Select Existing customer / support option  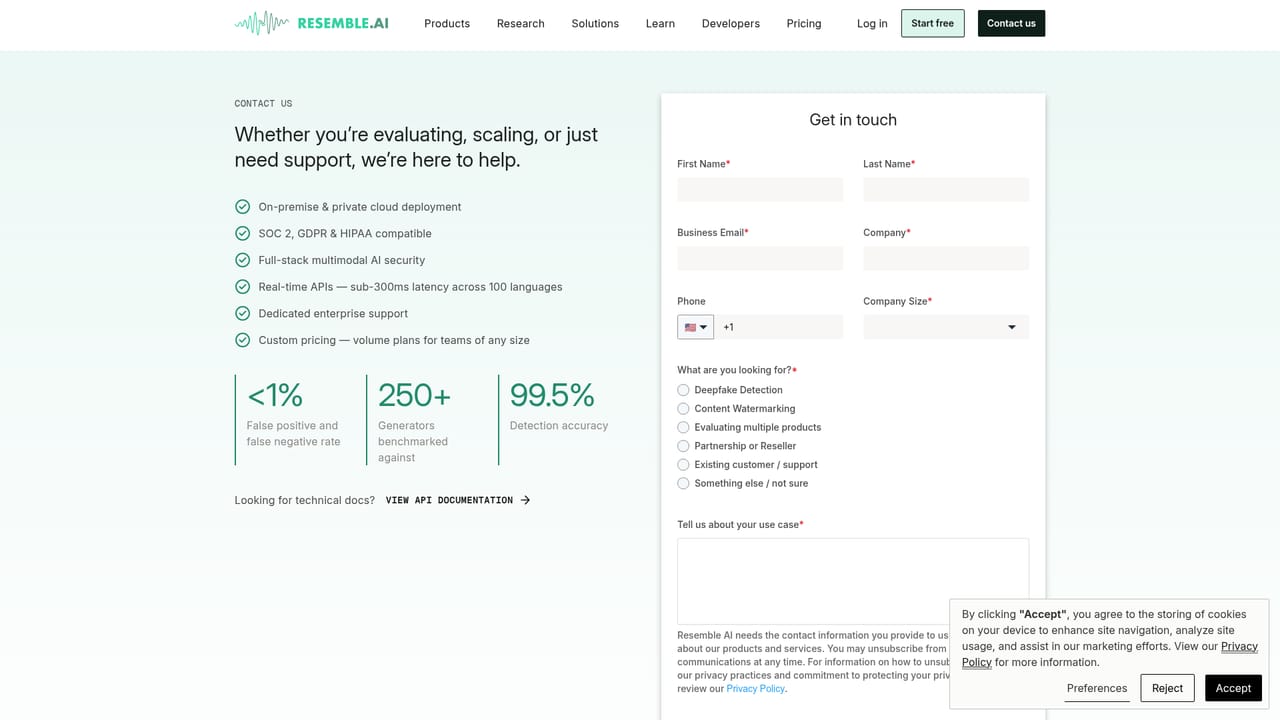click(683, 465)
